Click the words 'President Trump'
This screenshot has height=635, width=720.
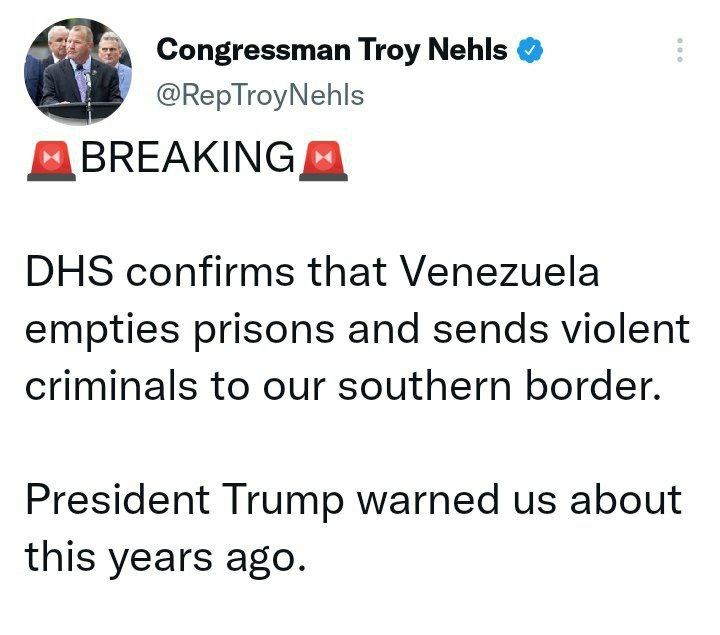185,501
